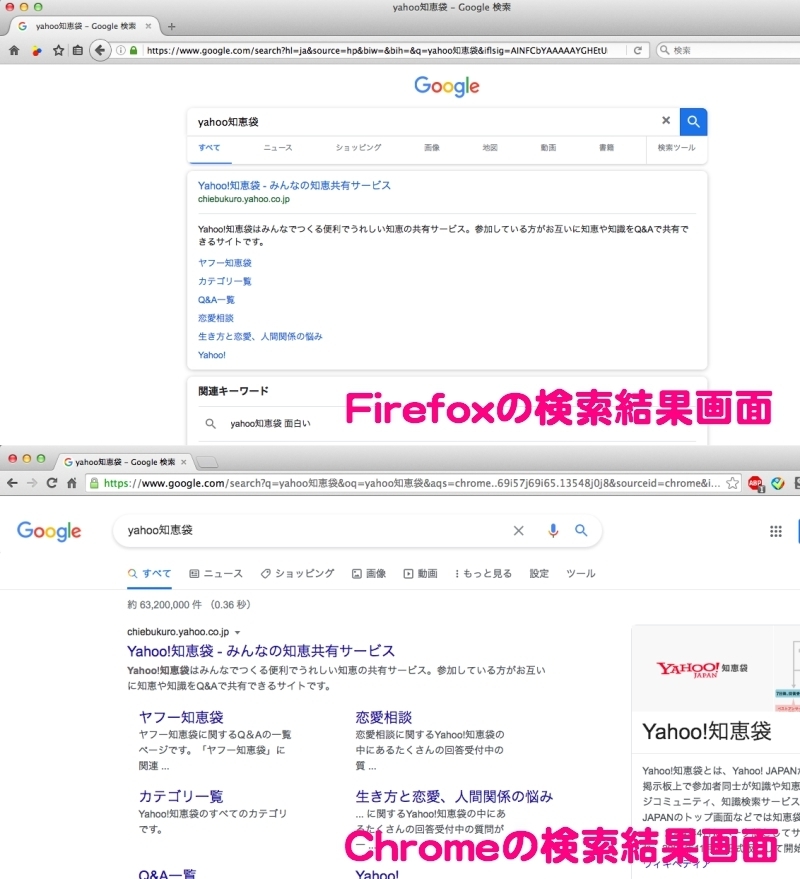Click Chrome home icon
800x879 pixels.
(72, 483)
